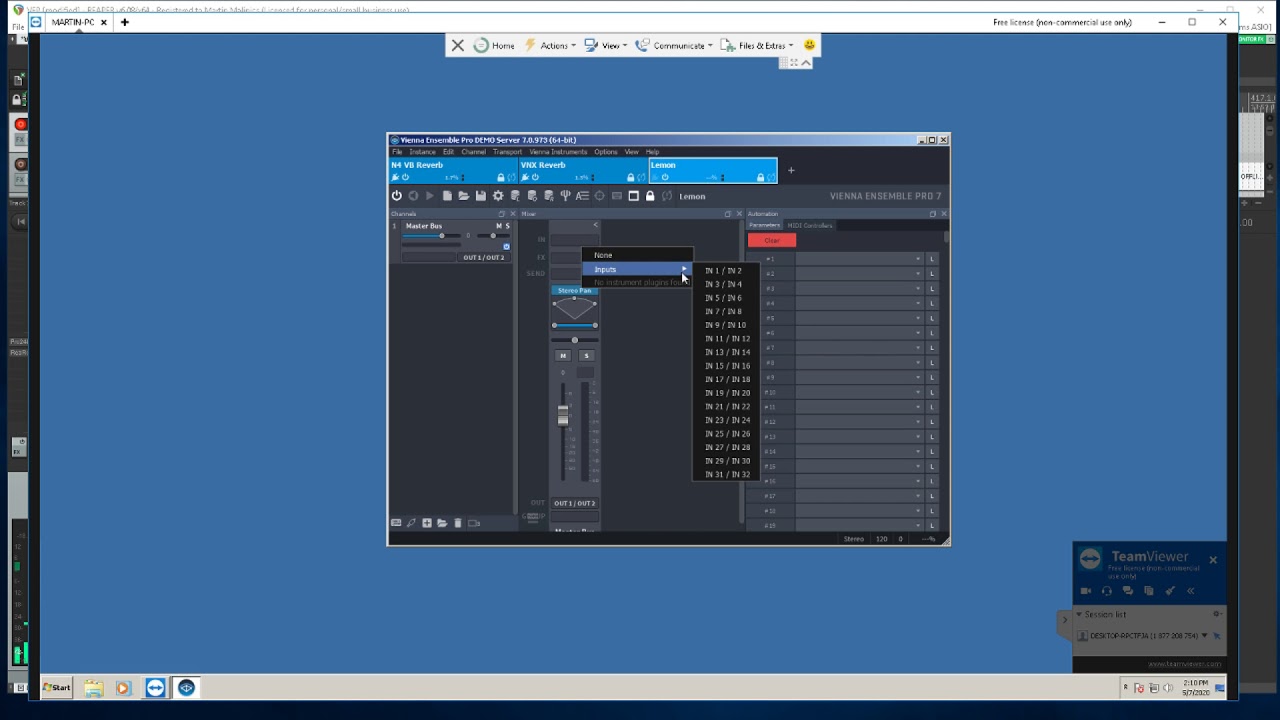Open the automation parameter #1 dropdown

[857, 259]
